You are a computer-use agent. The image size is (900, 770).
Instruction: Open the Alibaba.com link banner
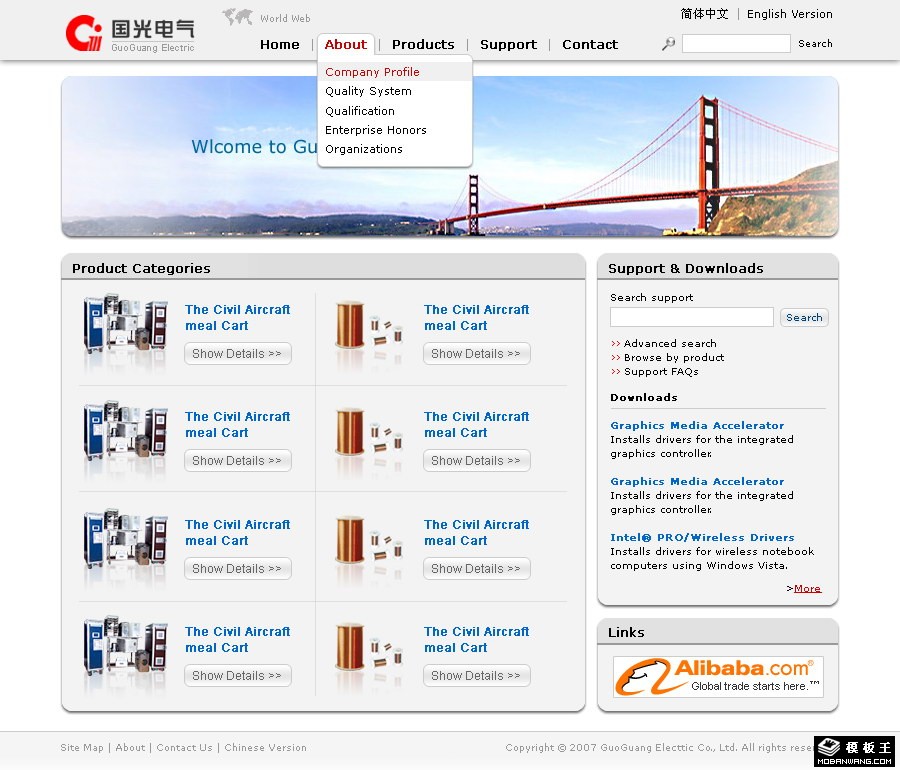tap(718, 677)
